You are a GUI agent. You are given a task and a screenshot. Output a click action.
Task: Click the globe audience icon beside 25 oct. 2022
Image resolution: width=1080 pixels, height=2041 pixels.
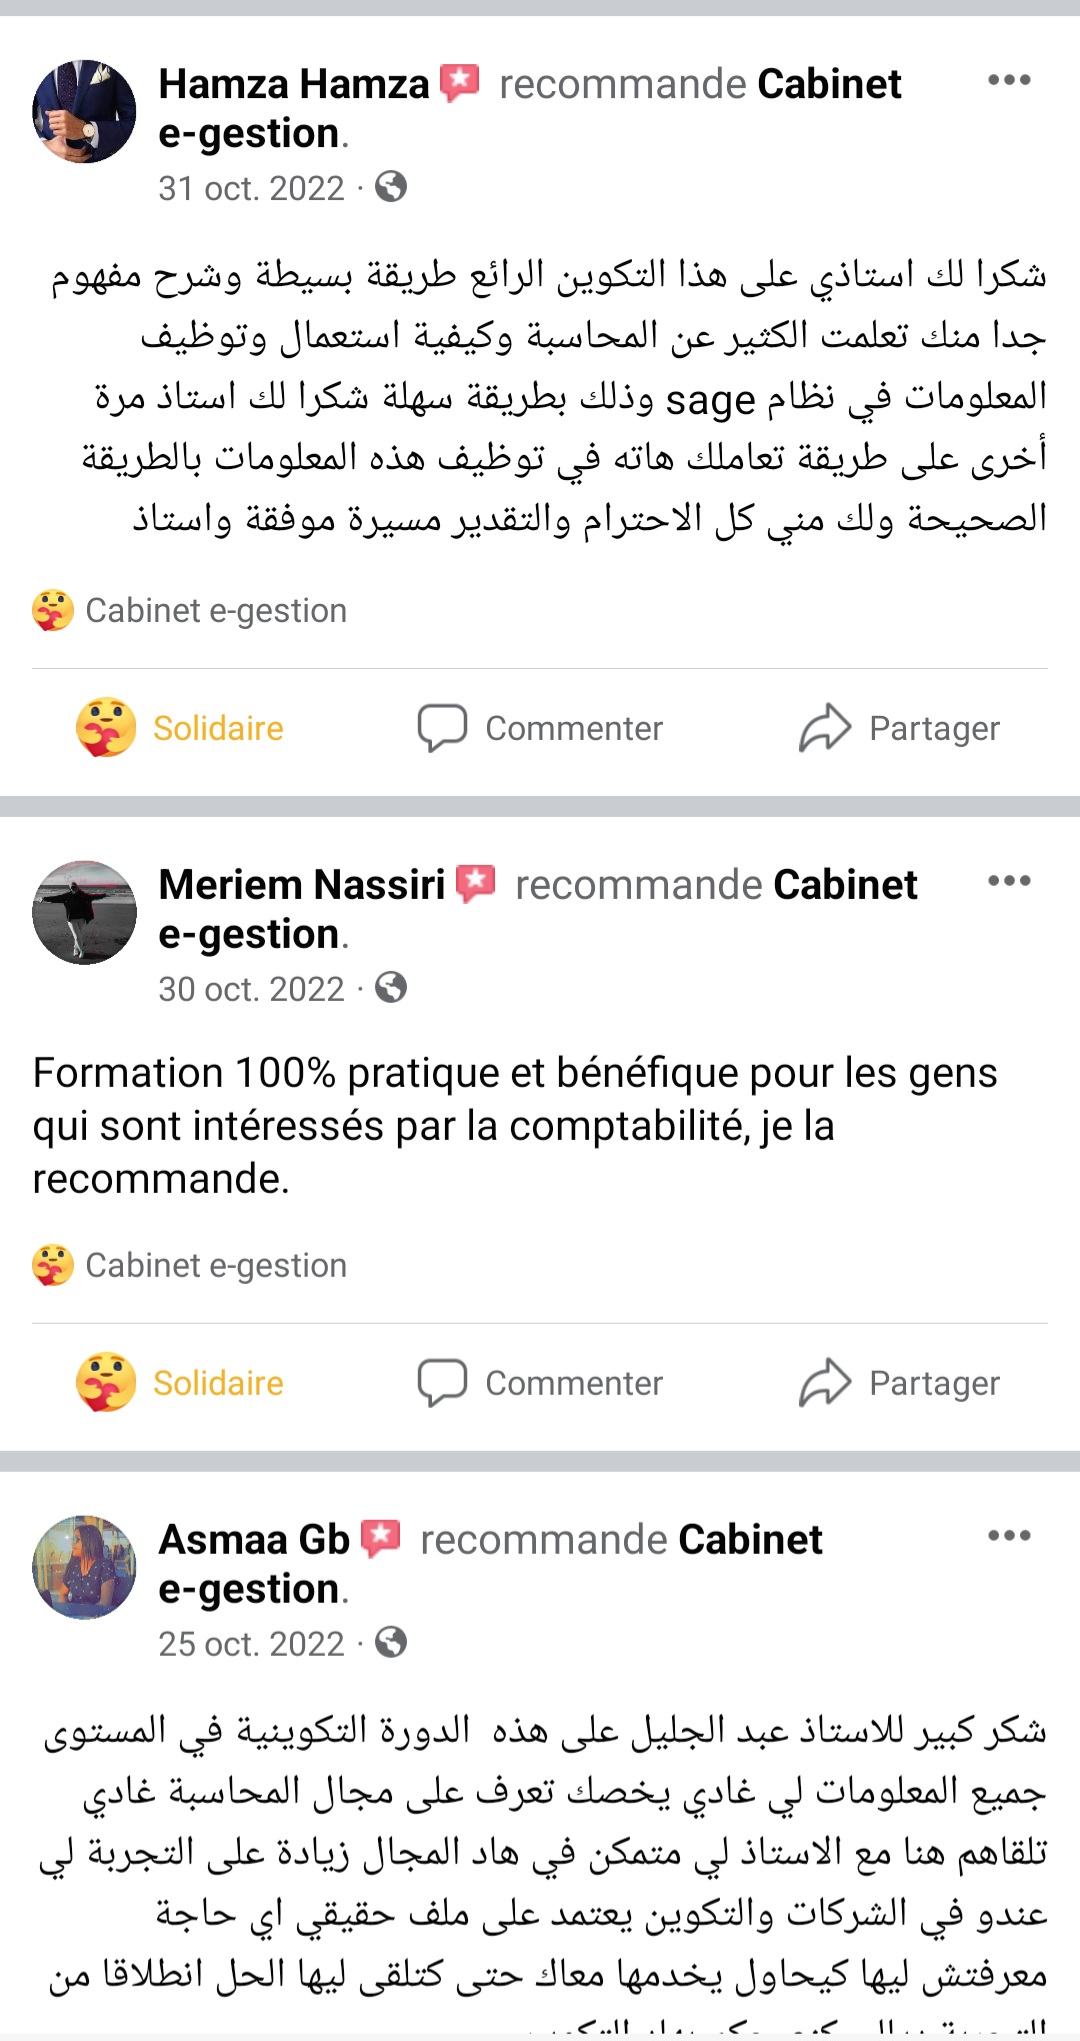pos(391,1643)
